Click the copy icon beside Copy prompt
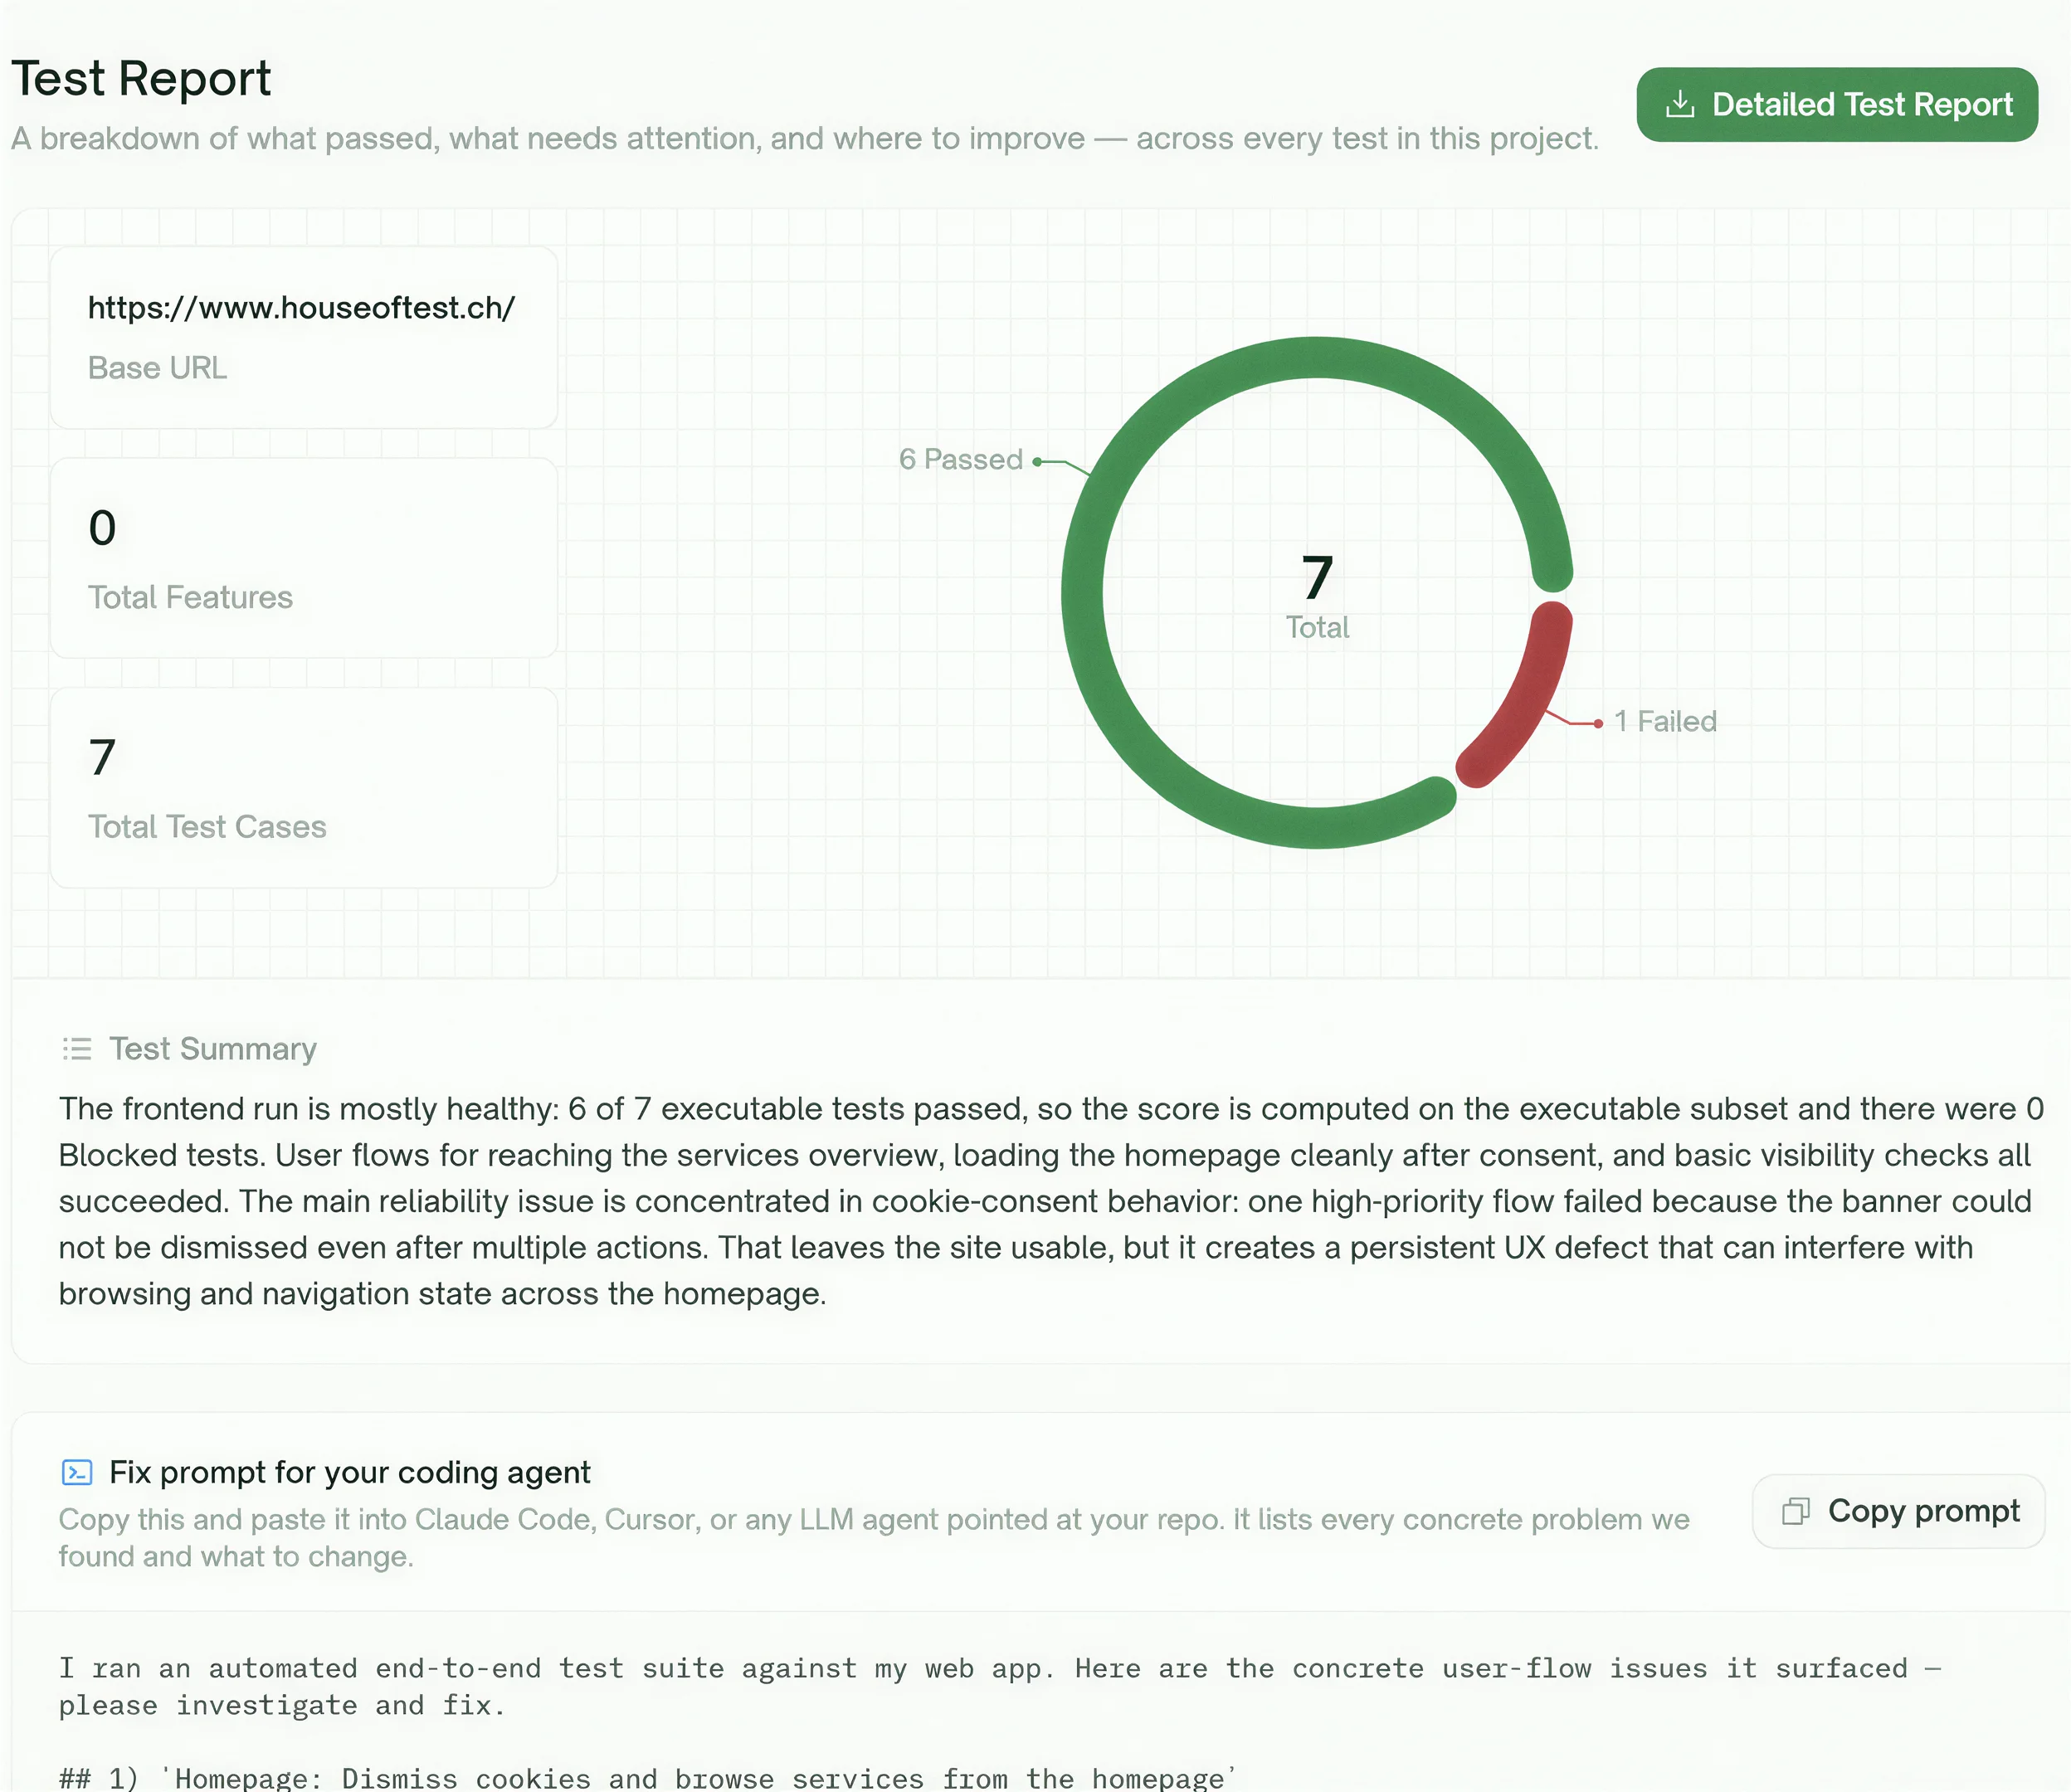The height and width of the screenshot is (1792, 2071). tap(1796, 1511)
